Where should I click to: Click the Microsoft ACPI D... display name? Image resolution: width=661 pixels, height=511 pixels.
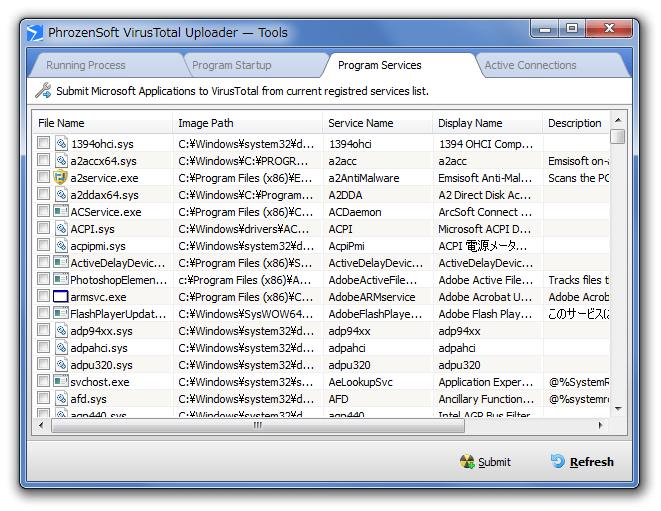coord(484,229)
